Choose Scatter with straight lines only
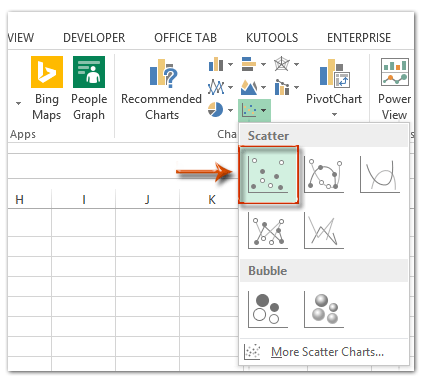The image size is (424, 381). tap(324, 231)
